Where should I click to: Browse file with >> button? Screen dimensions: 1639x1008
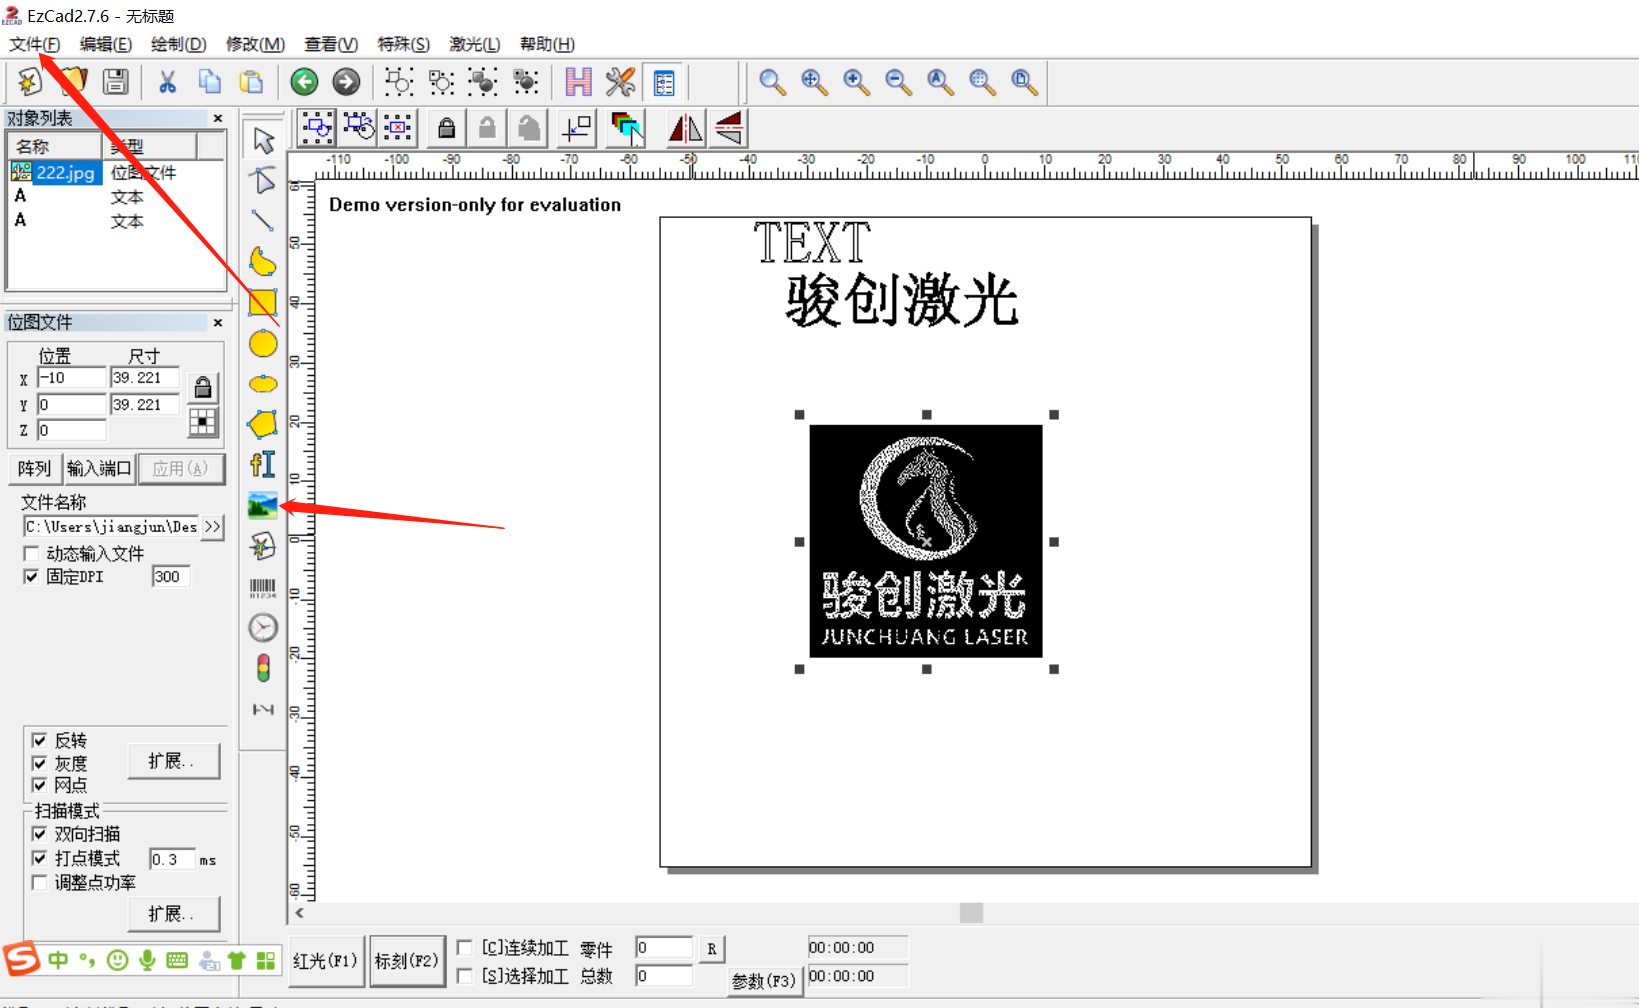213,527
